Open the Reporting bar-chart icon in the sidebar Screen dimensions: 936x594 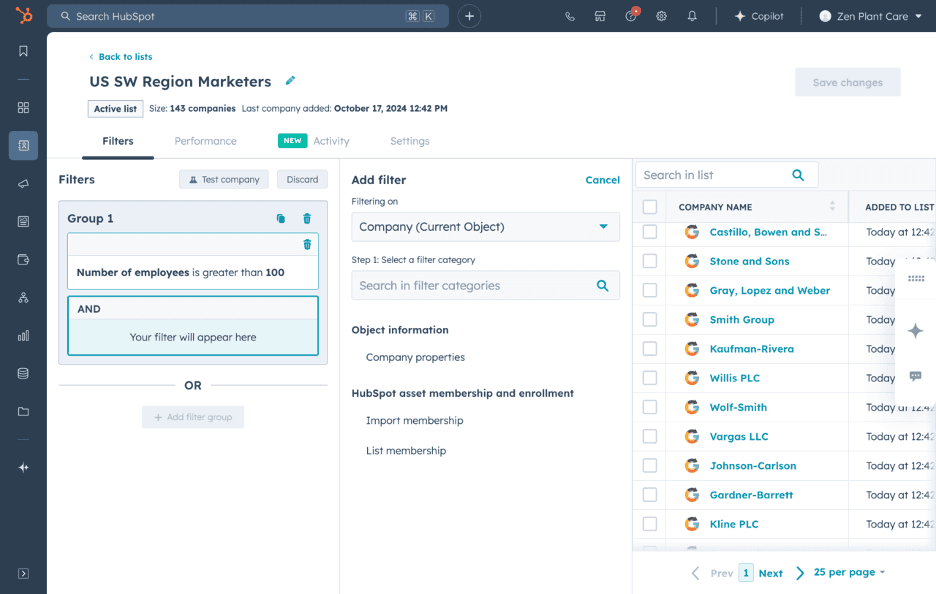point(23,335)
